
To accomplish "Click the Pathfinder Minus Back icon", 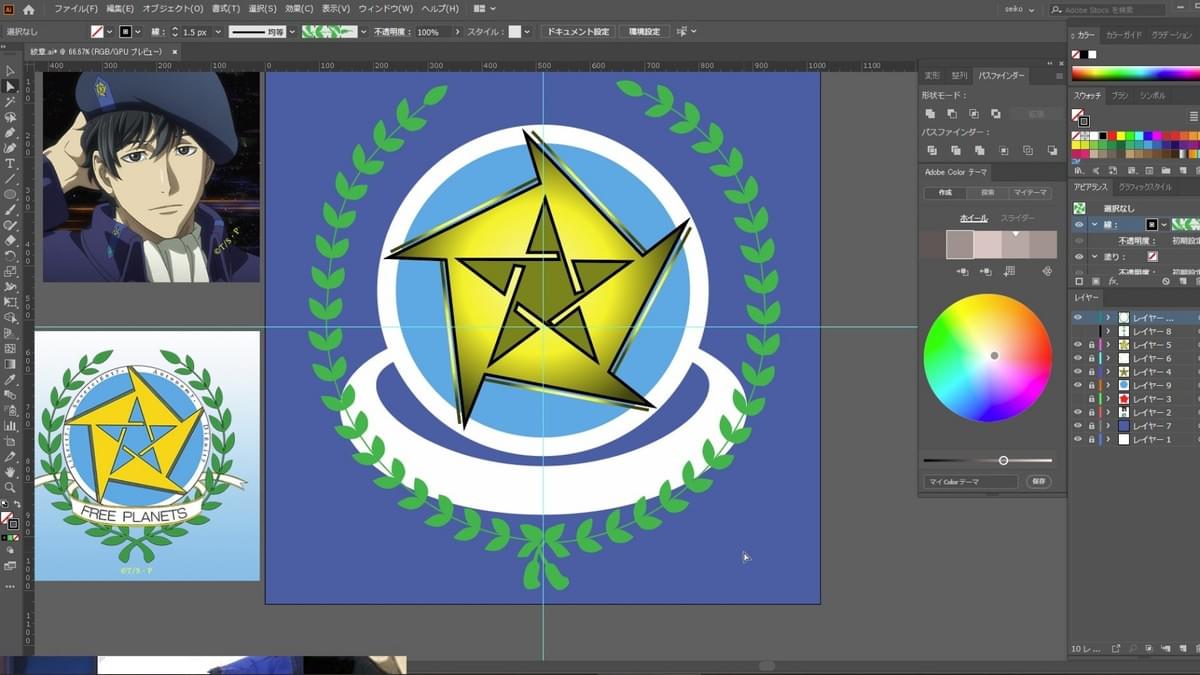I will point(1052,150).
